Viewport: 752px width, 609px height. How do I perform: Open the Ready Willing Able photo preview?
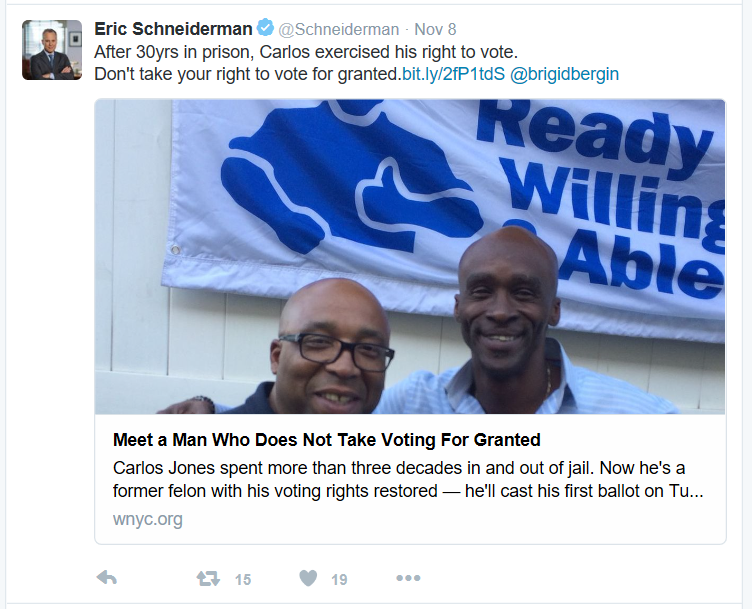click(410, 257)
